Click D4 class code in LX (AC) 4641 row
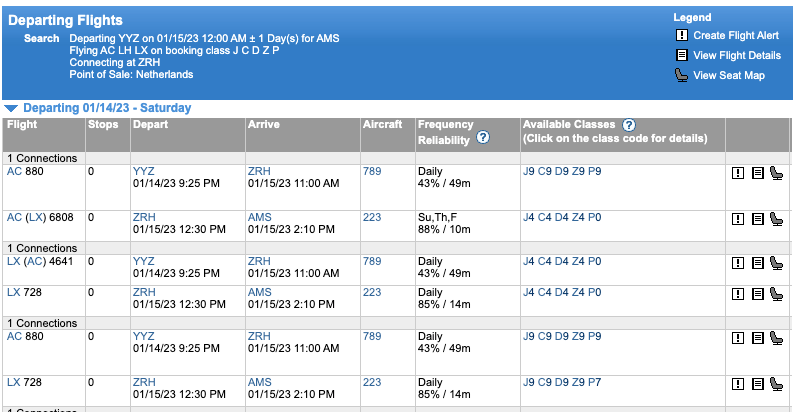The image size is (793, 412). (561, 261)
